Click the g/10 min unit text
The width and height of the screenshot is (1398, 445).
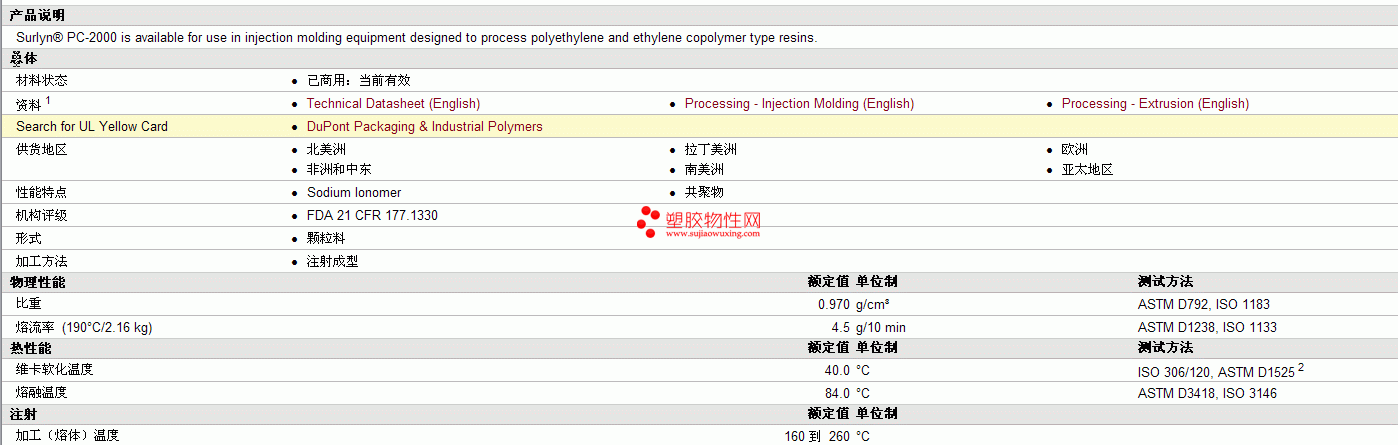881,327
